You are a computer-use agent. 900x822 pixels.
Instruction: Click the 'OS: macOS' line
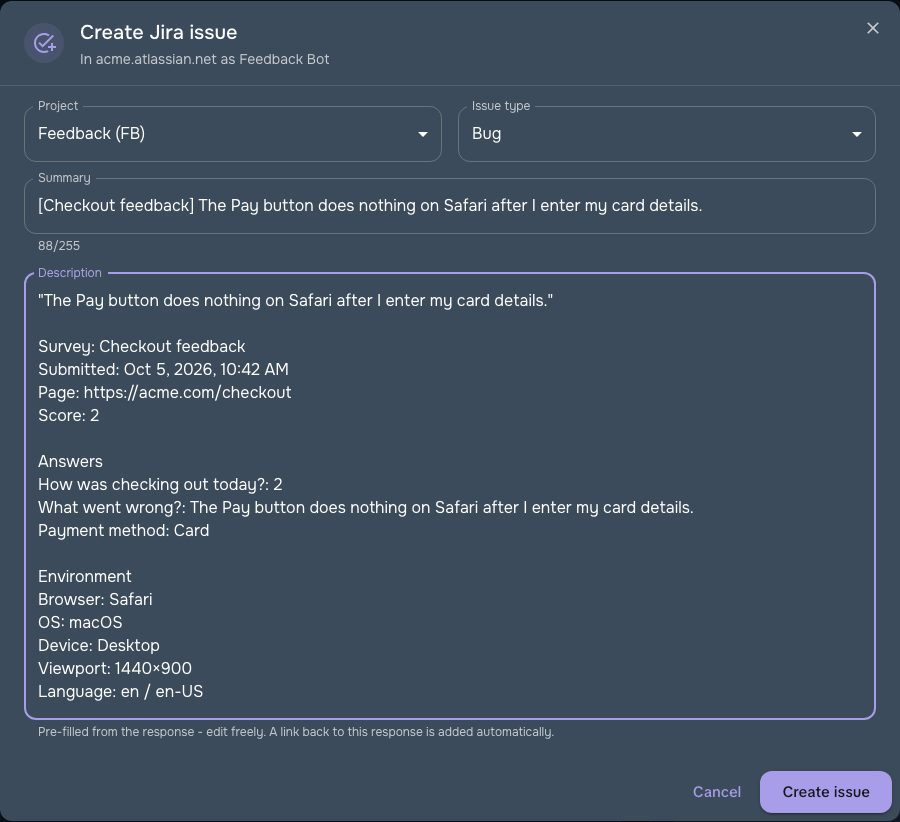pyautogui.click(x=80, y=622)
